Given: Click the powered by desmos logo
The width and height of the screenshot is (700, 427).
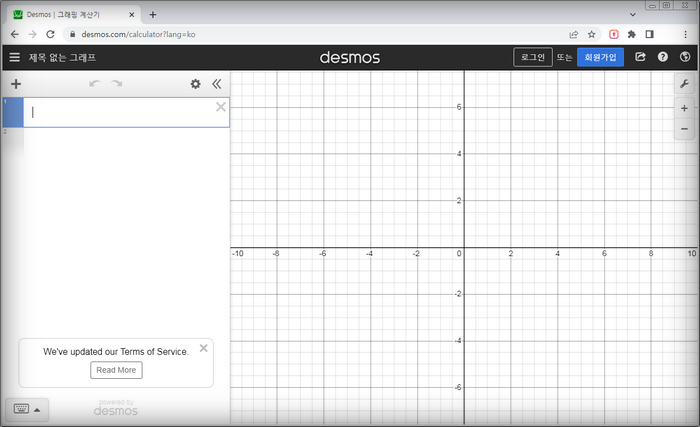Looking at the screenshot, I should (116, 408).
